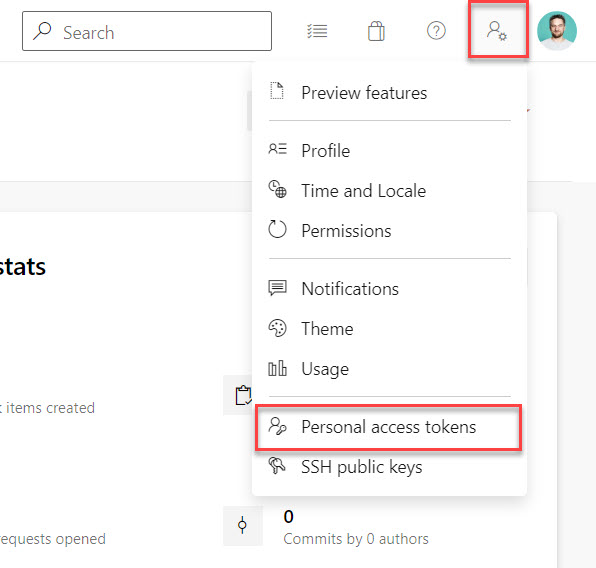This screenshot has width=596, height=568.
Task: Click the Profile contact card icon
Action: tap(278, 149)
